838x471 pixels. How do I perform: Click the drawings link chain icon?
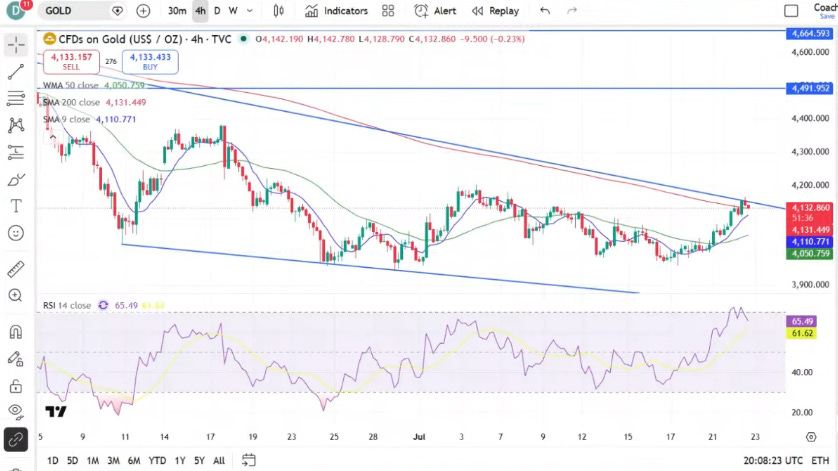click(16, 439)
